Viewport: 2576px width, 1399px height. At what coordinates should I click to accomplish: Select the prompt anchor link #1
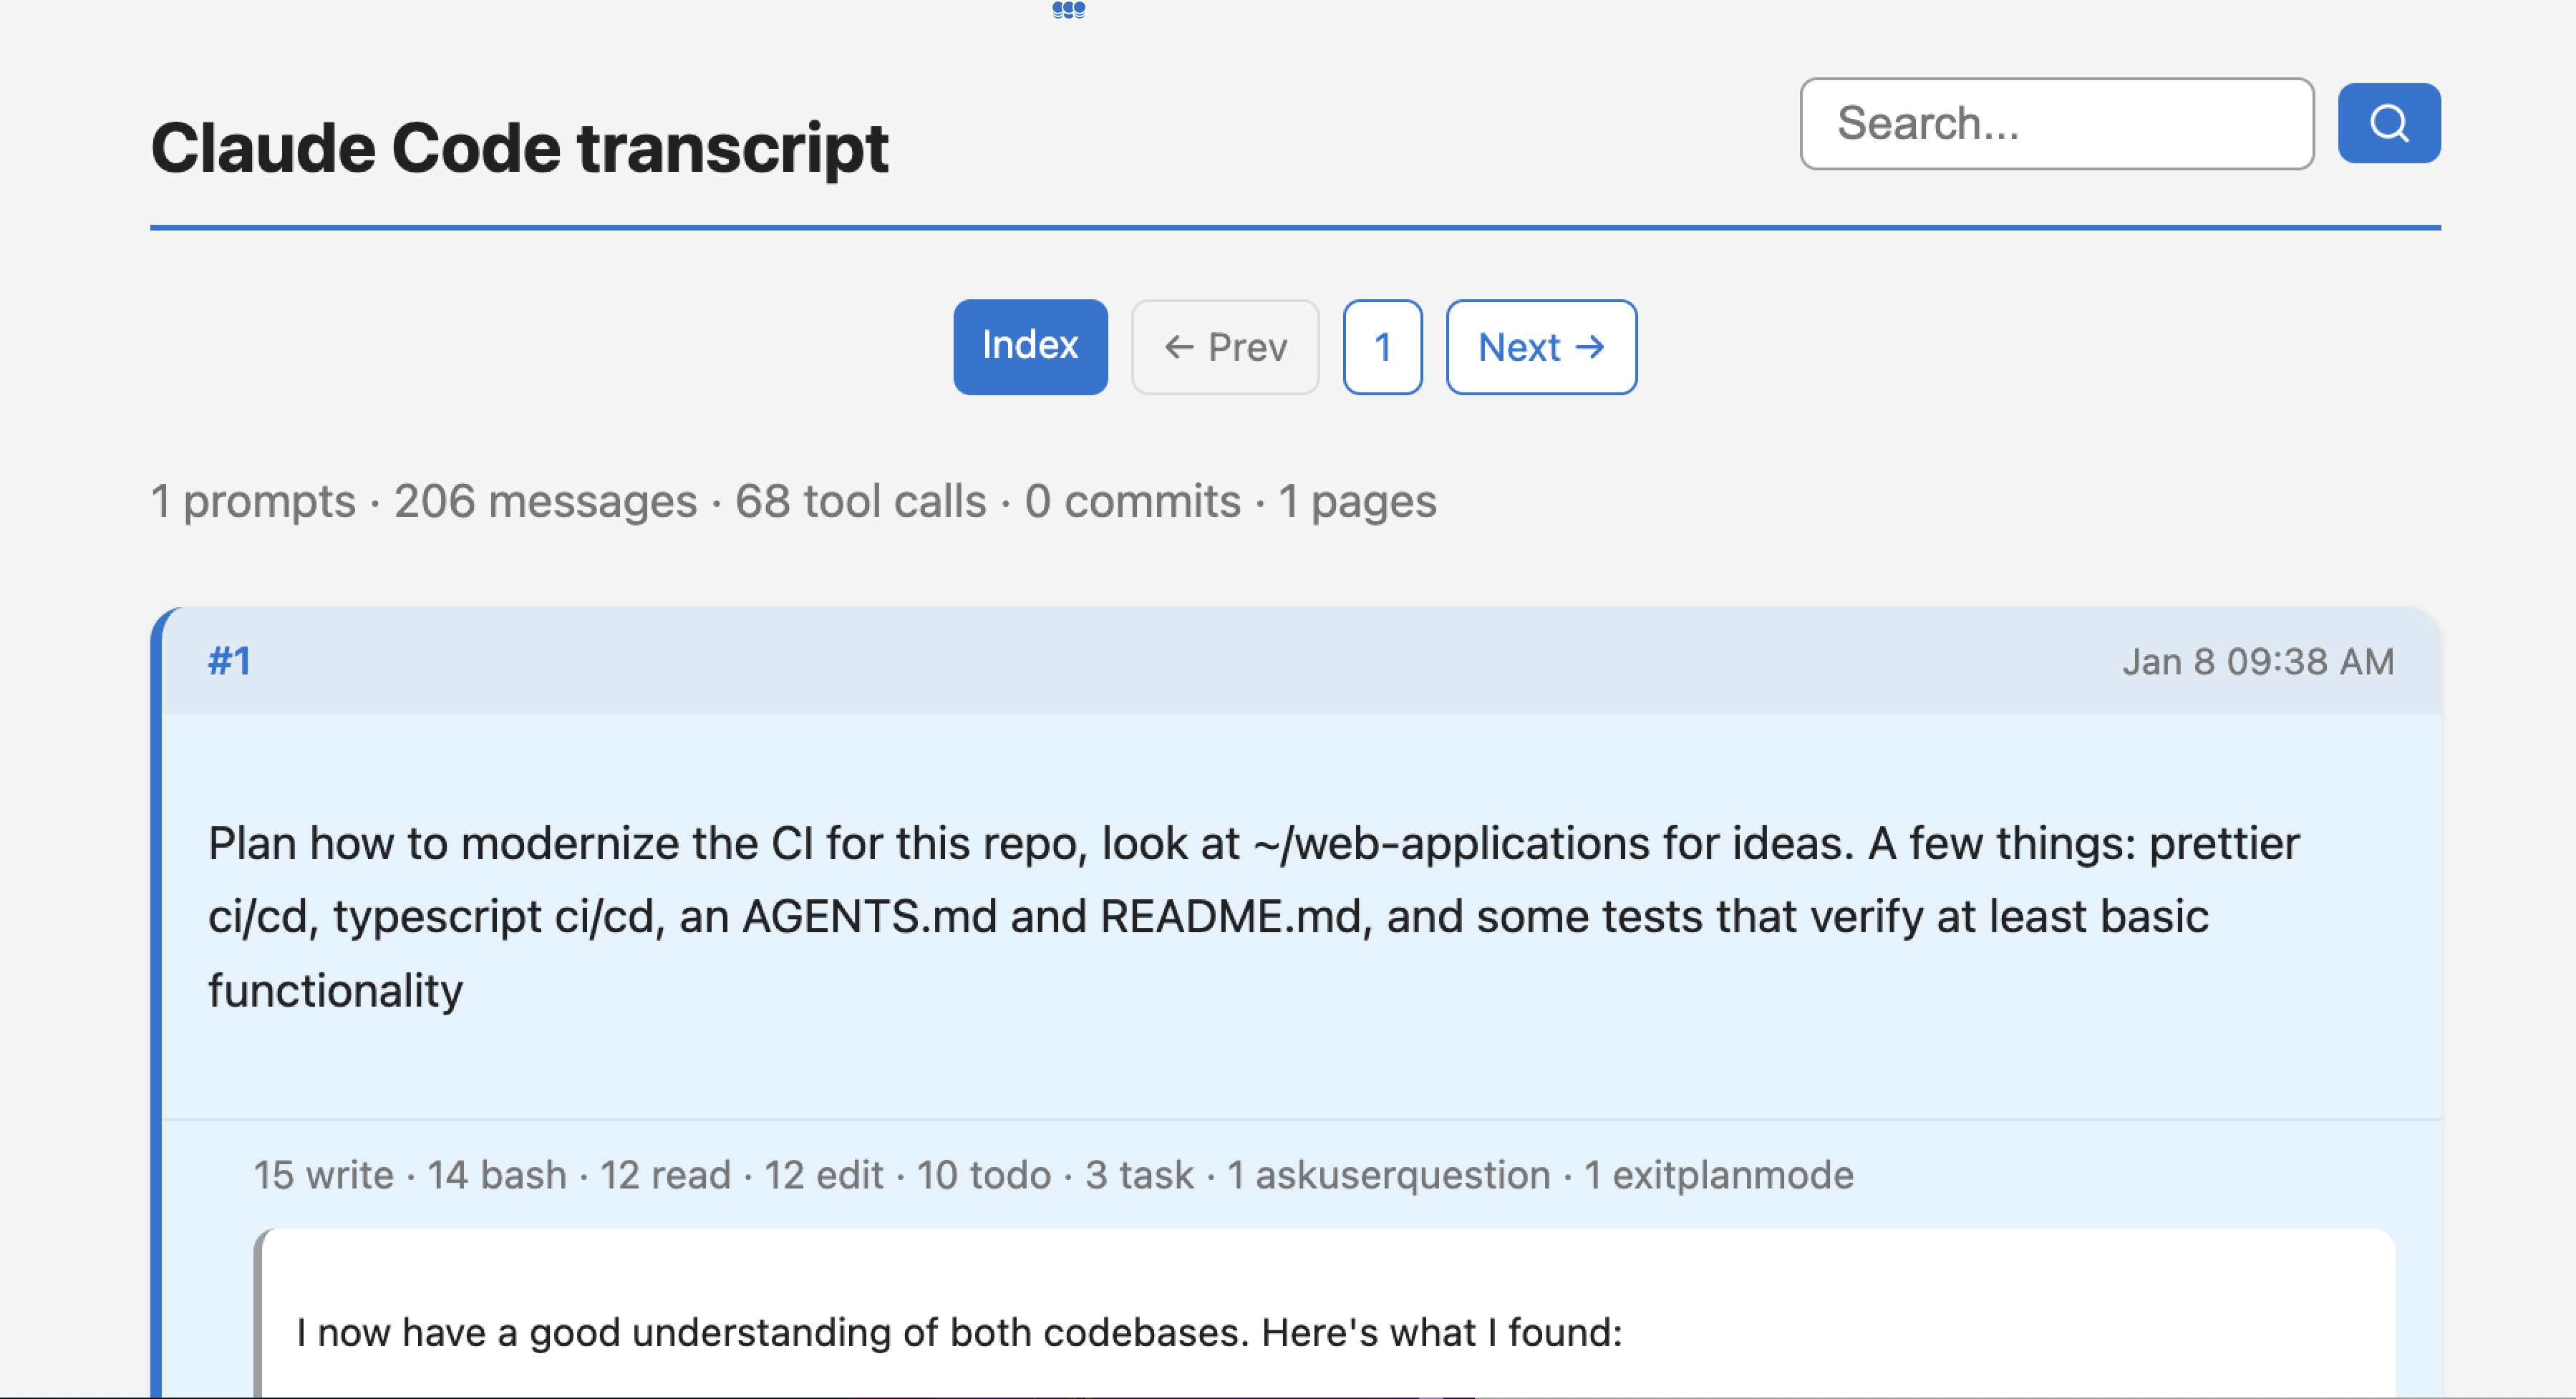(x=229, y=660)
